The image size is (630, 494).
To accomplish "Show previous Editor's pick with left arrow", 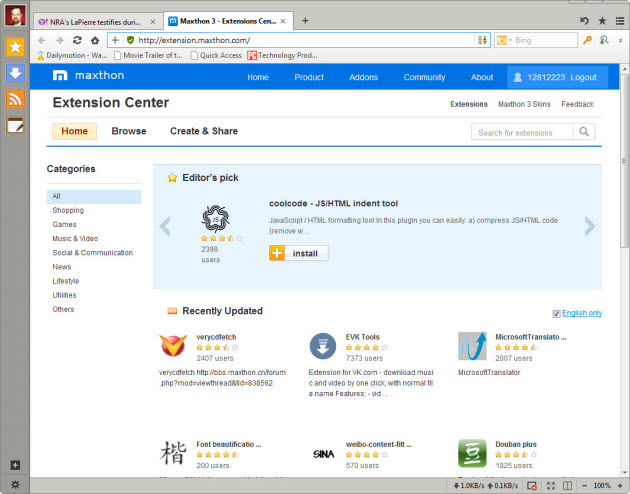I will (x=166, y=227).
